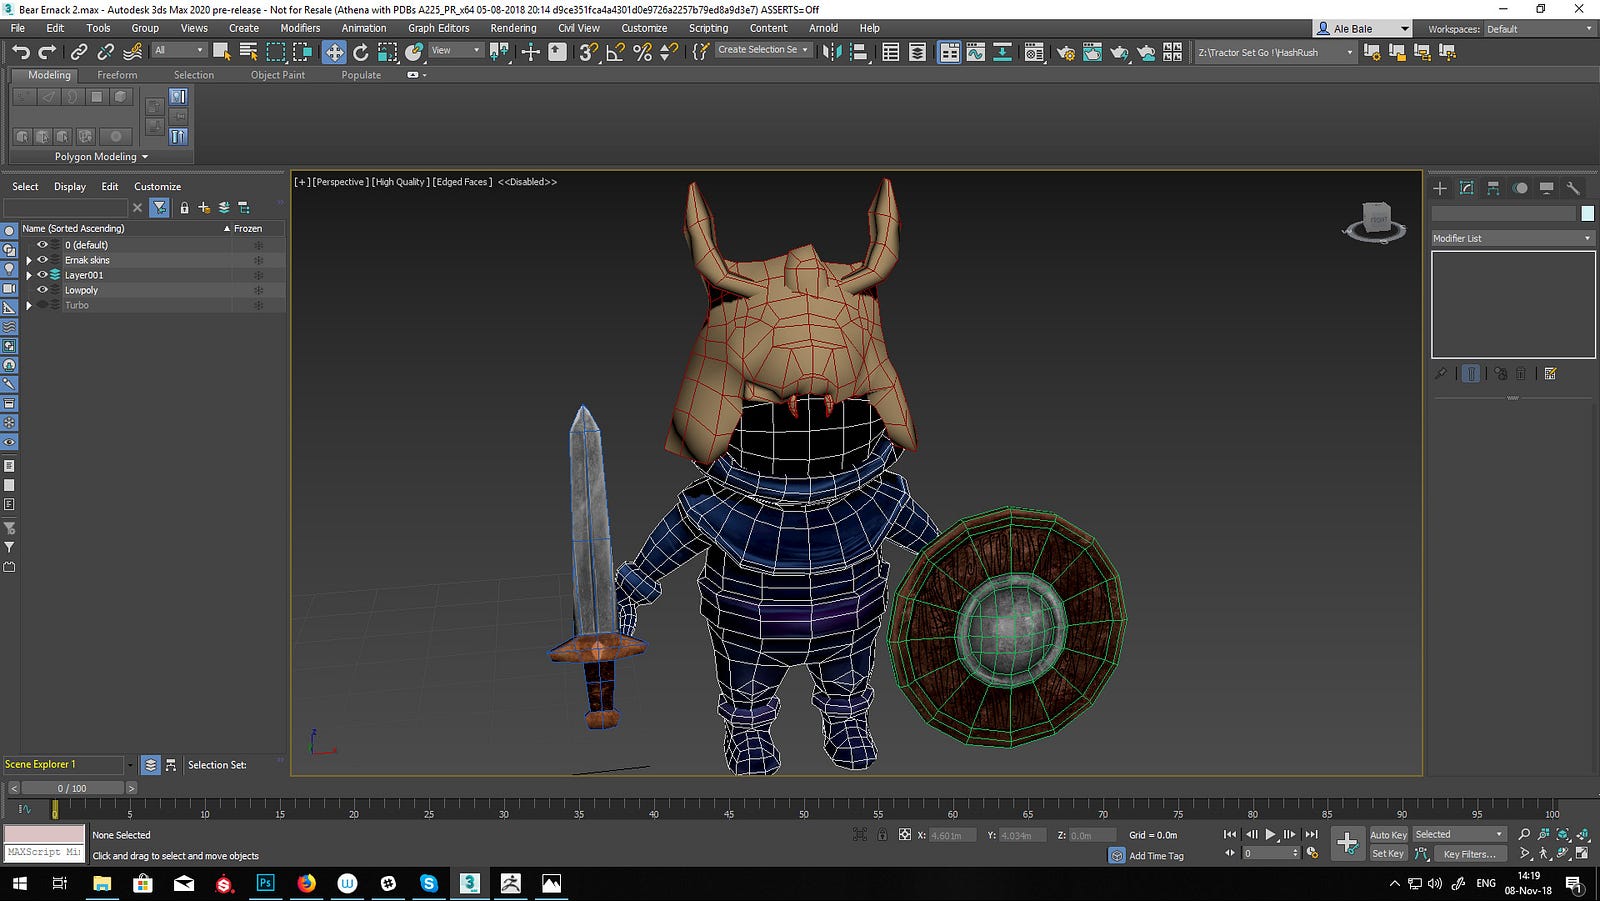The image size is (1600, 901).
Task: Switch to the Object Paint ribbon tab
Action: pyautogui.click(x=278, y=75)
